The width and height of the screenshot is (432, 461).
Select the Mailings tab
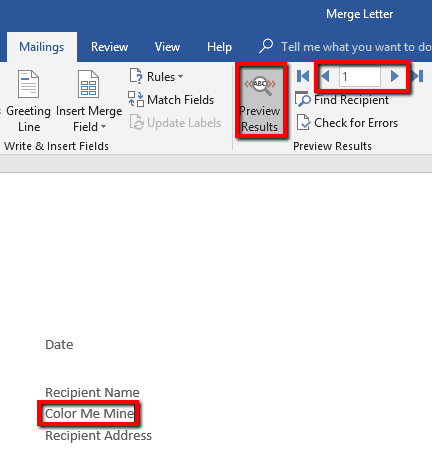[x=42, y=47]
